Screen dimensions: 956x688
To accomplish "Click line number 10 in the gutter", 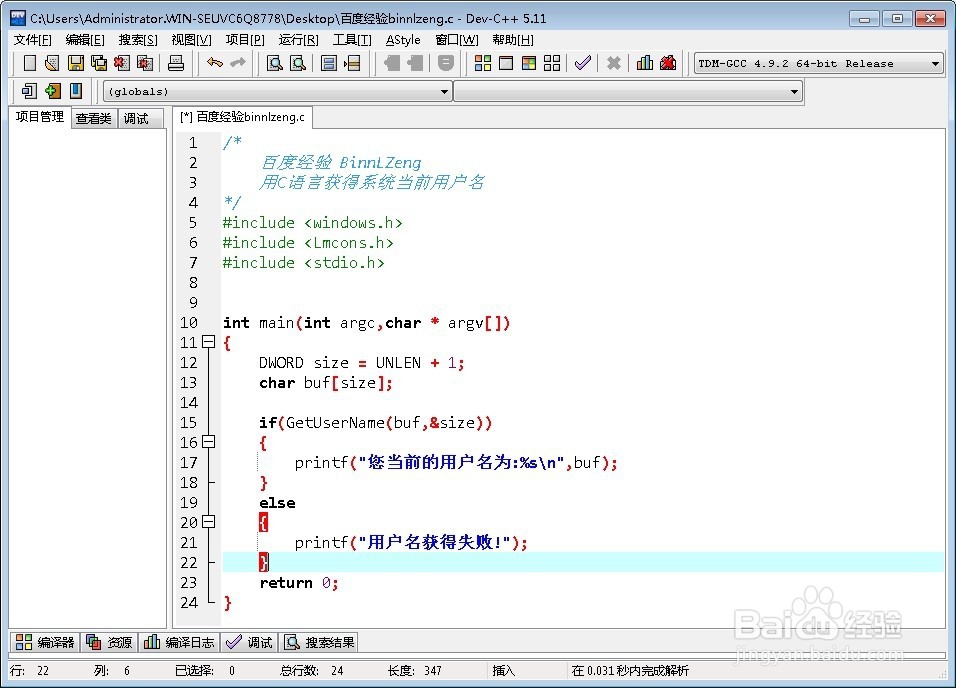I will (189, 323).
